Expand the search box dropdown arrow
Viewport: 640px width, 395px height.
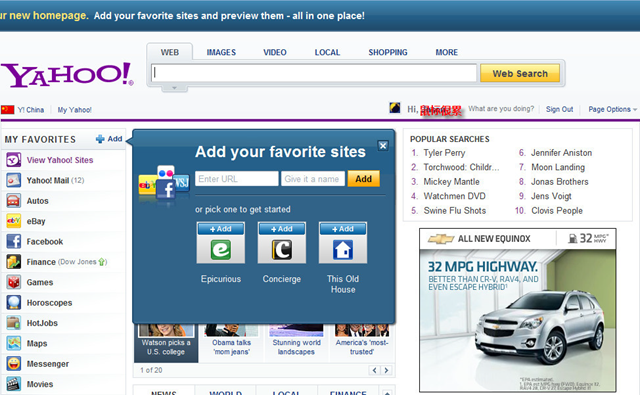pyautogui.click(x=174, y=88)
